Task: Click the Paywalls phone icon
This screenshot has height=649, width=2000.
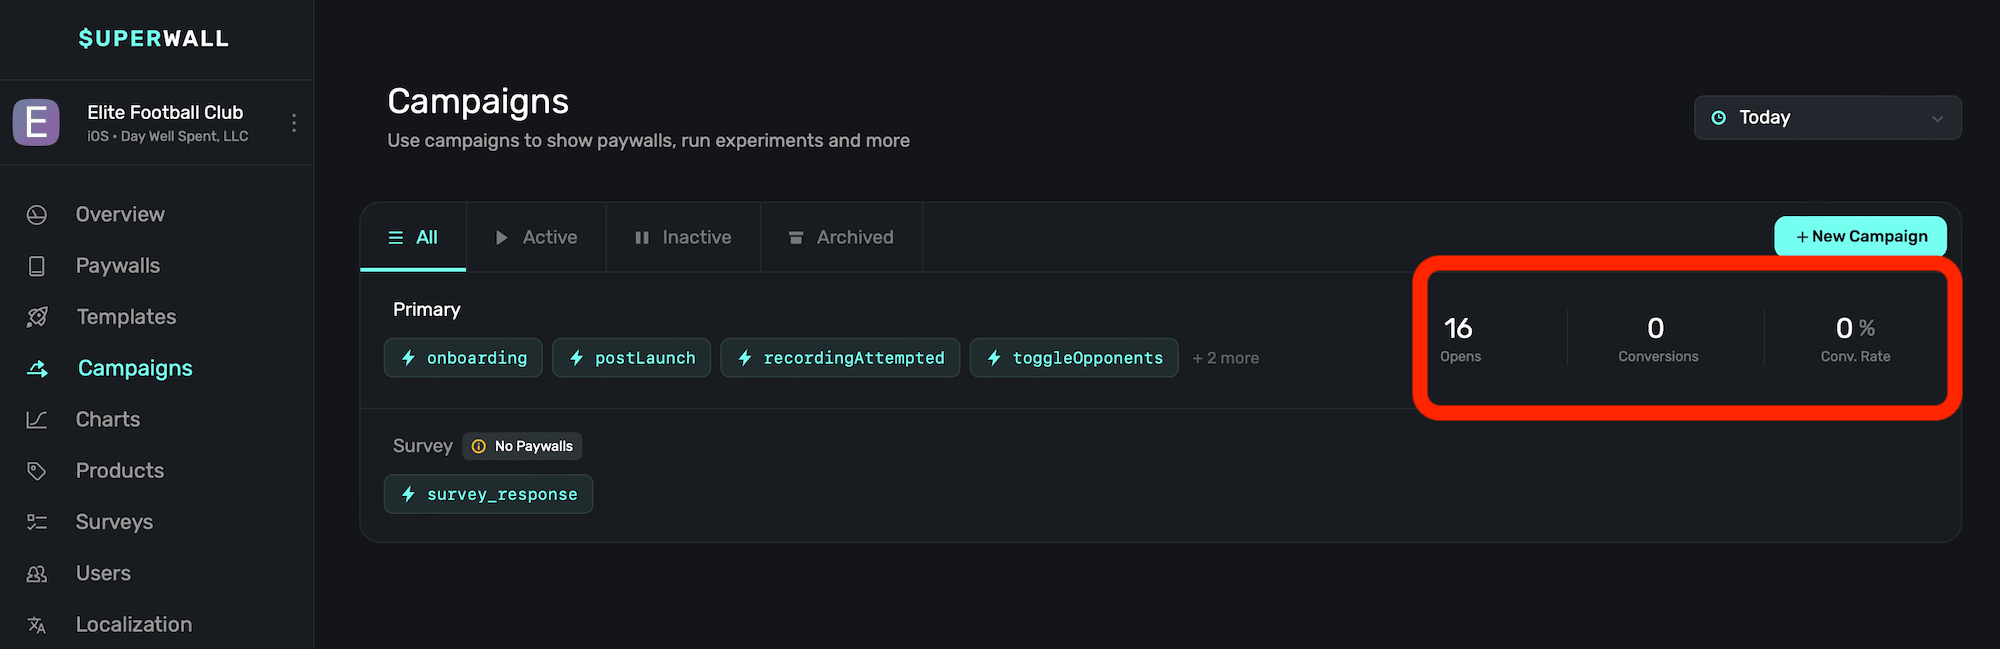Action: (x=37, y=266)
